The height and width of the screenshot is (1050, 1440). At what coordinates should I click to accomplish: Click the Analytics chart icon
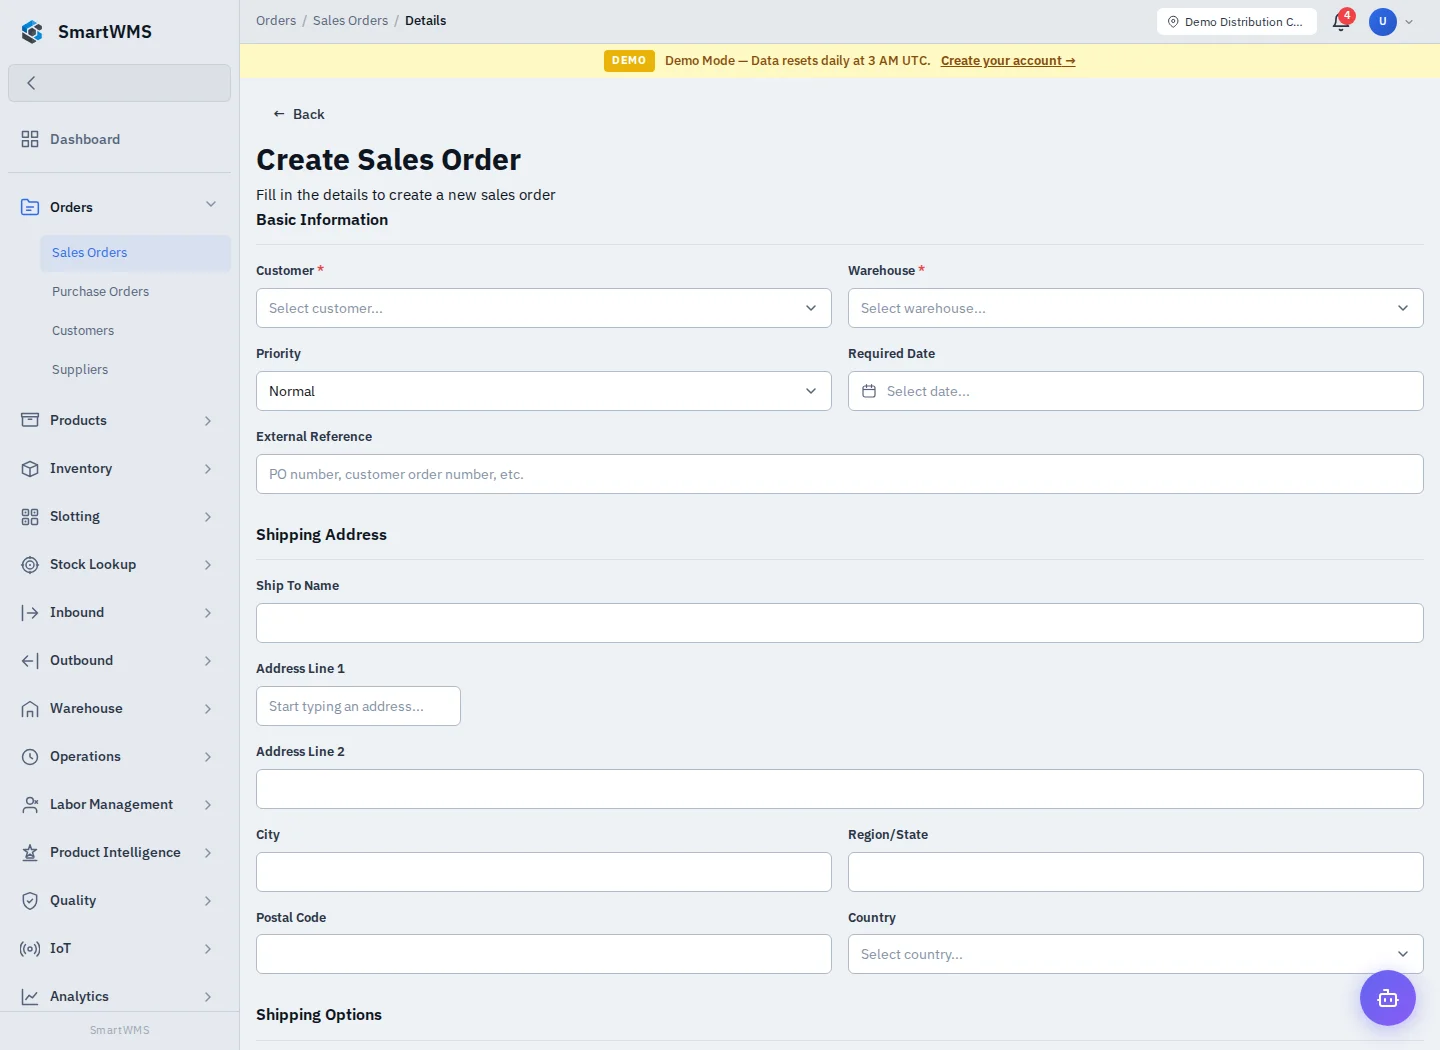point(30,996)
